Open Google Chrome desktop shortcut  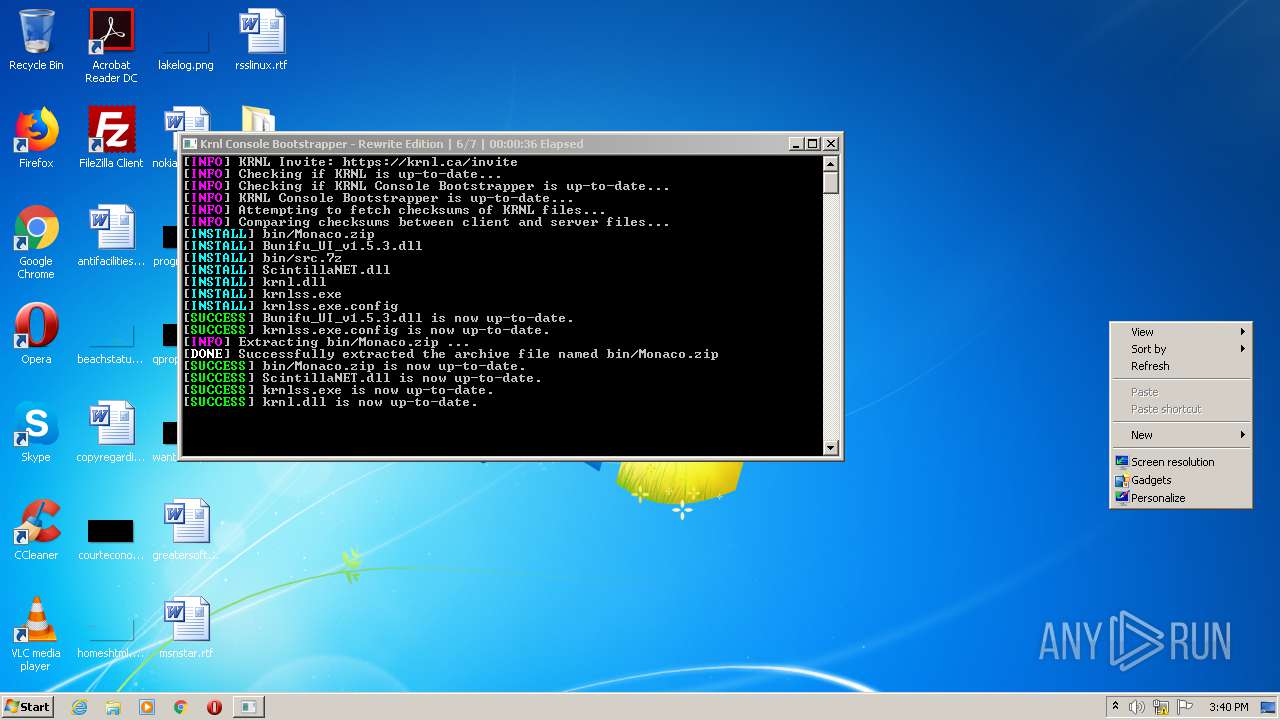coord(36,242)
